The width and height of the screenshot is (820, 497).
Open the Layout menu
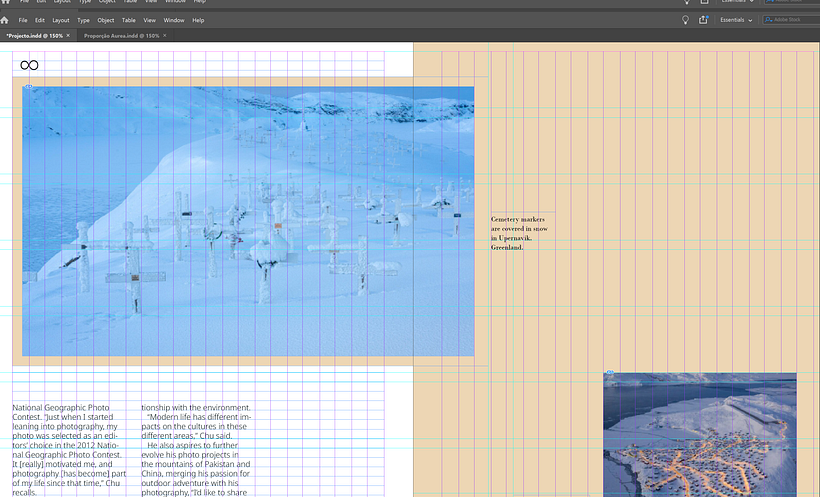point(61,20)
